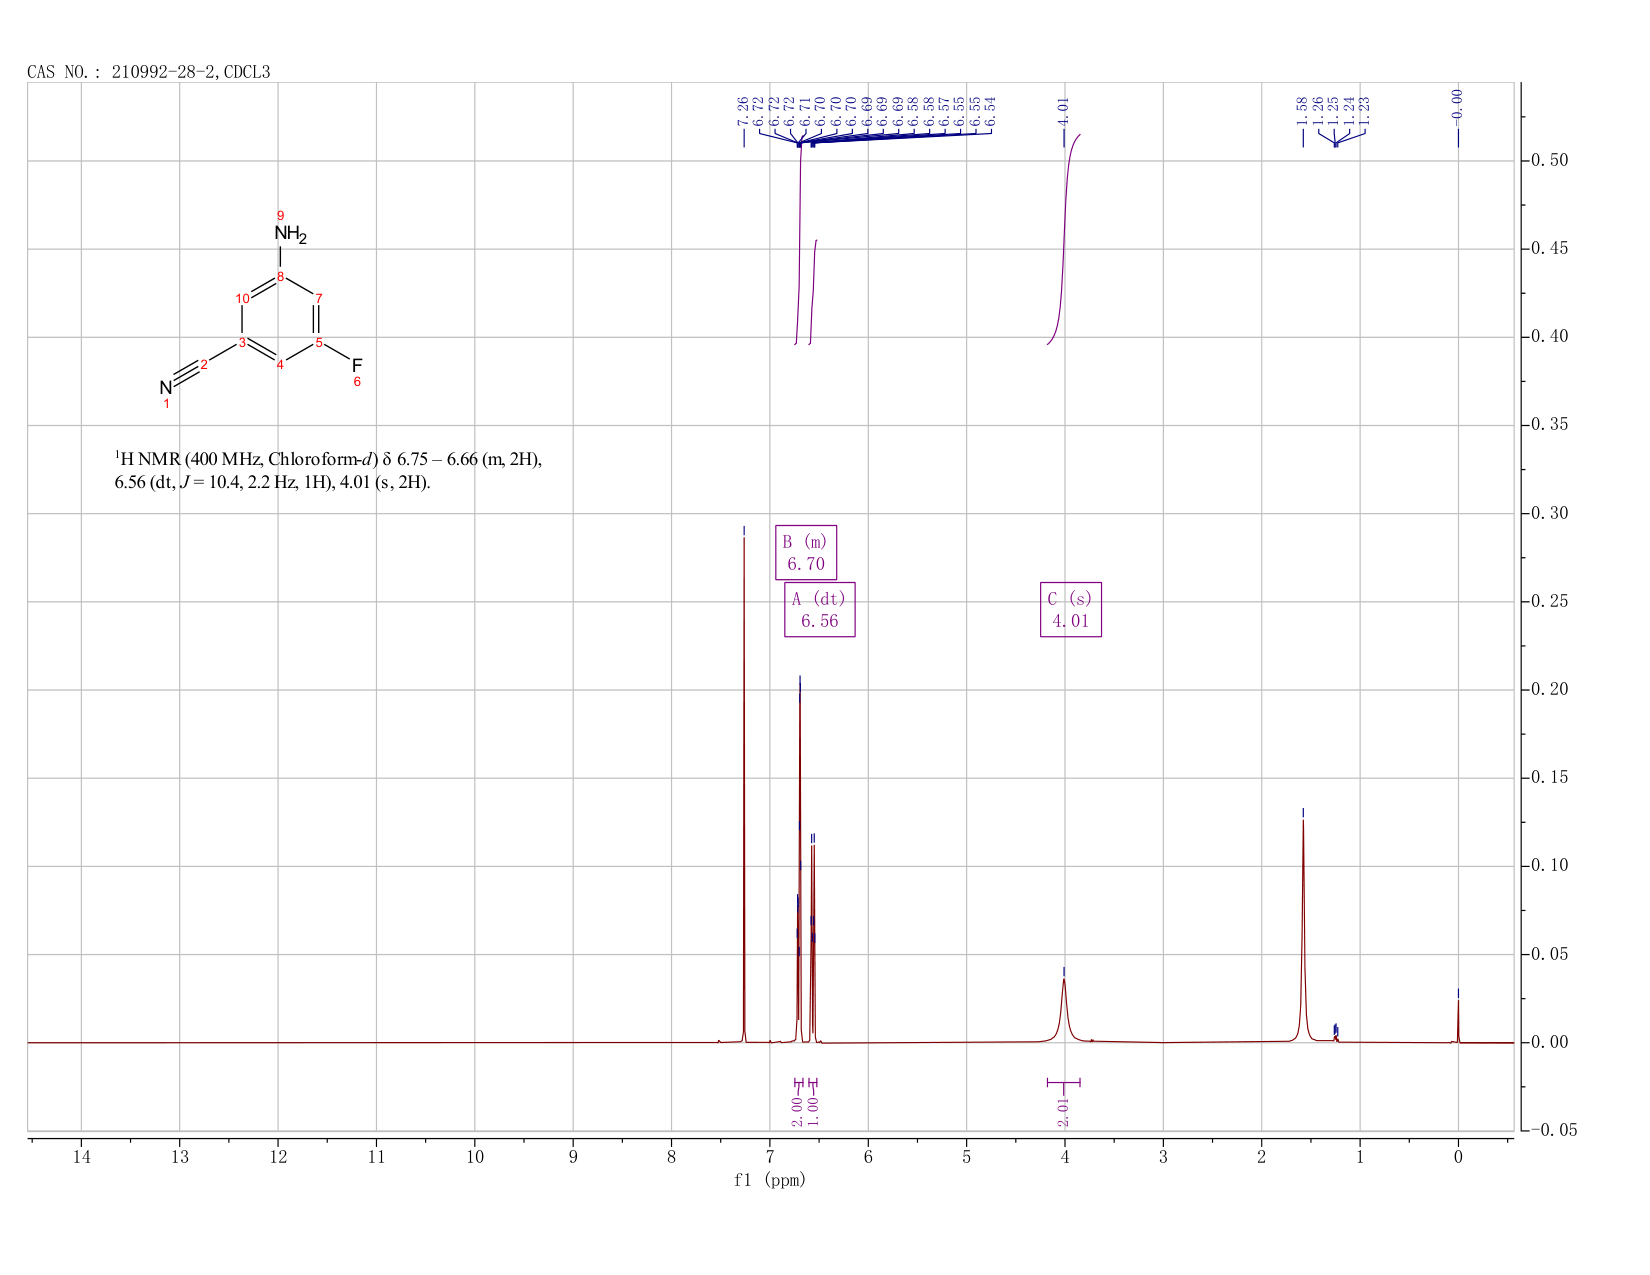Click the B (m) 6.70 multiplet box
The width and height of the screenshot is (1650, 1275).
click(806, 552)
